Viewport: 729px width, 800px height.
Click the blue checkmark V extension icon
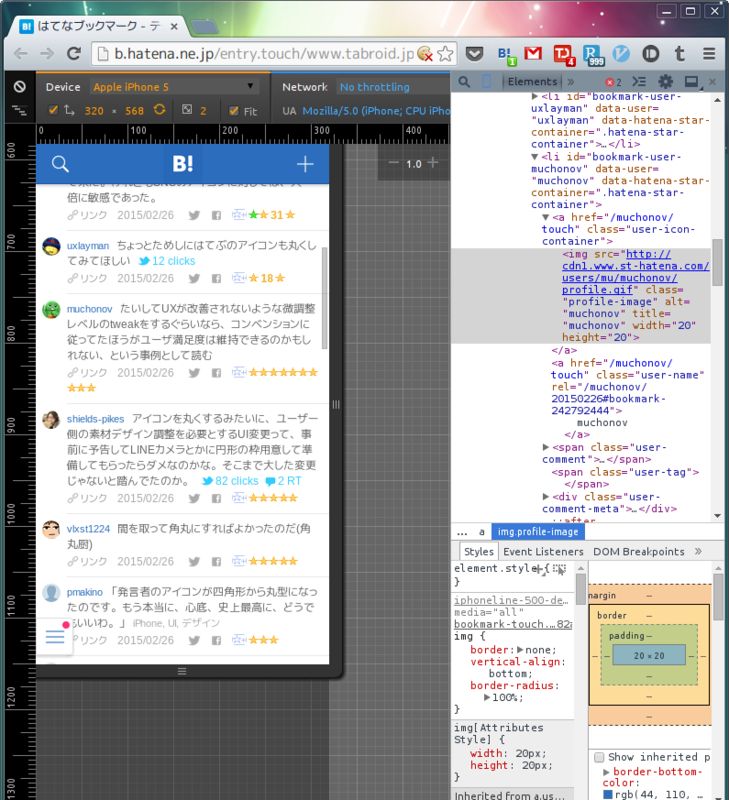pyautogui.click(x=621, y=54)
